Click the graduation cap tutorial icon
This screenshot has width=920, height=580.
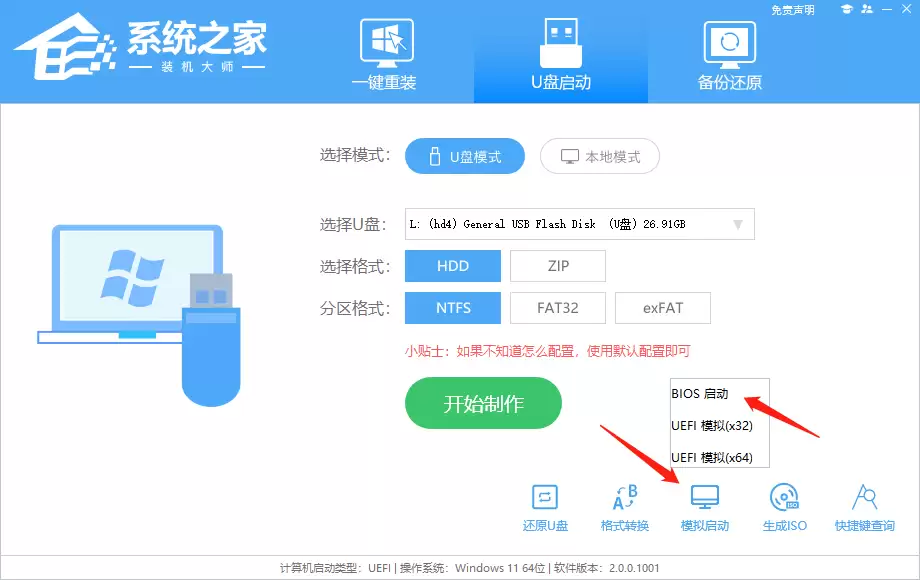tap(846, 9)
